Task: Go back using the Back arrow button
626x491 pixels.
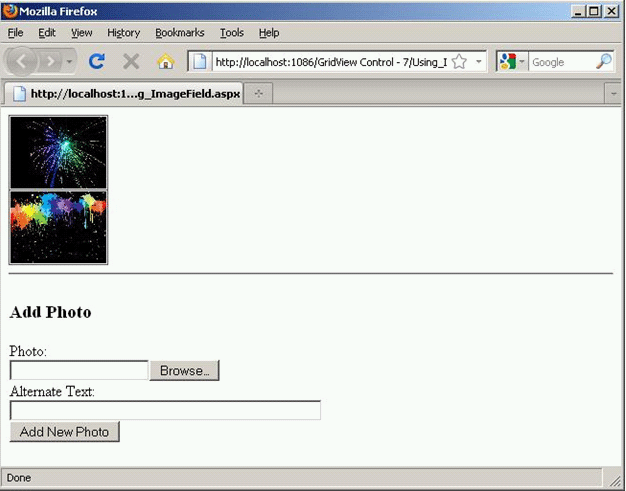Action: pos(22,61)
